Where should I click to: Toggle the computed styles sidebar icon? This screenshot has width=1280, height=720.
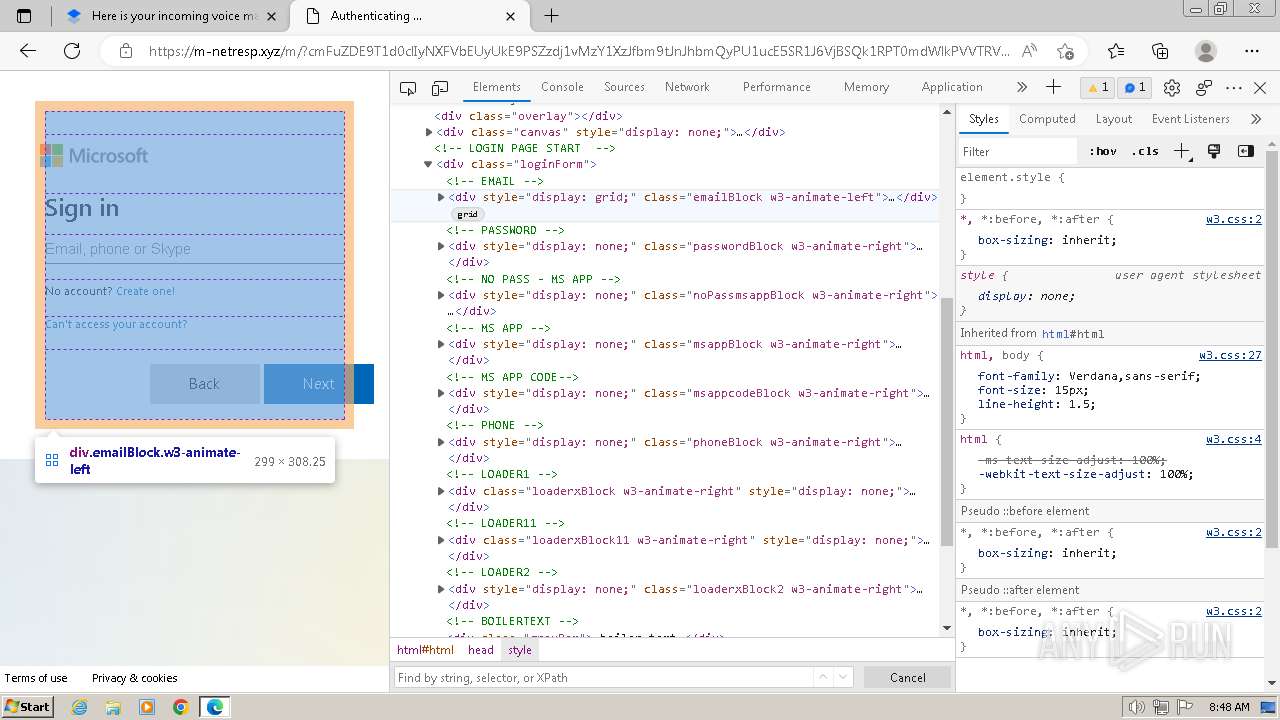coord(1246,151)
